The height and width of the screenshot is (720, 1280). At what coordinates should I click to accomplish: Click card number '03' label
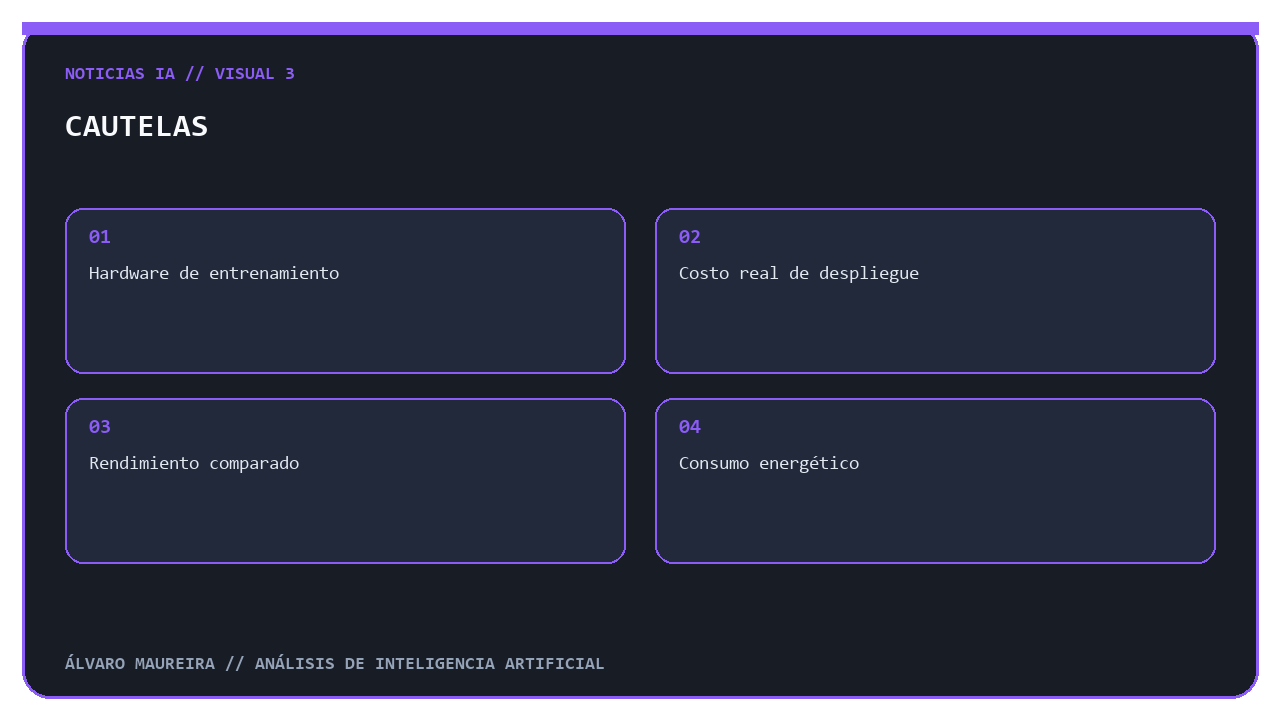click(100, 427)
